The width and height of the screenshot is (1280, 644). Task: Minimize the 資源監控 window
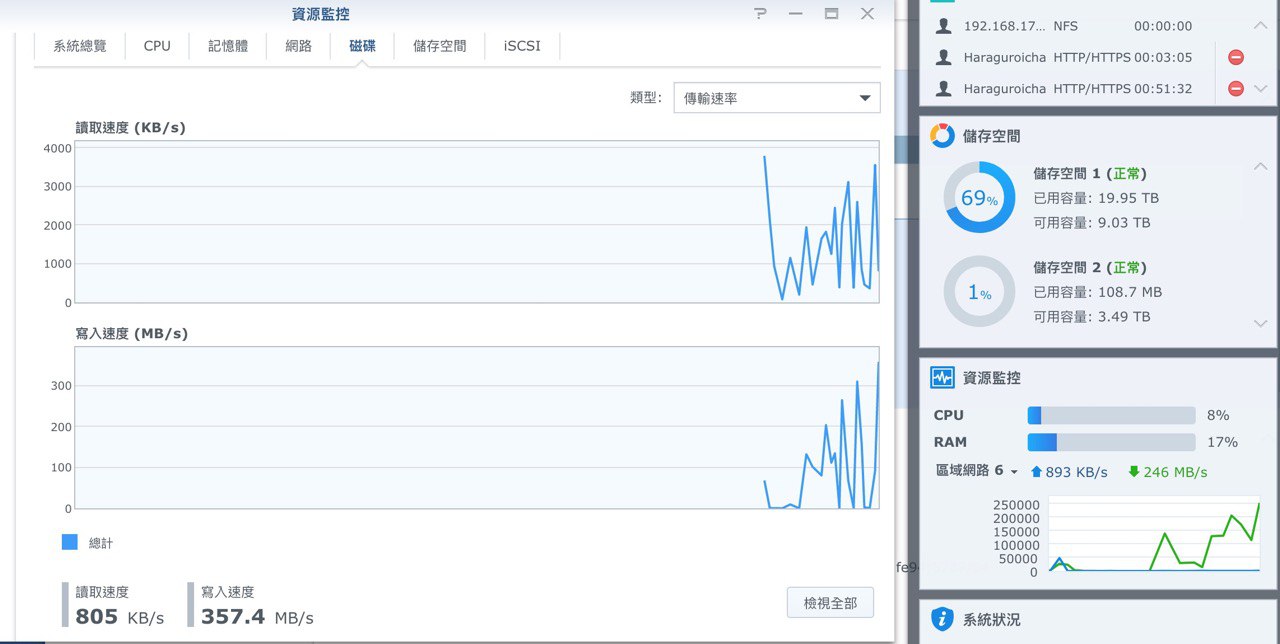(x=796, y=14)
